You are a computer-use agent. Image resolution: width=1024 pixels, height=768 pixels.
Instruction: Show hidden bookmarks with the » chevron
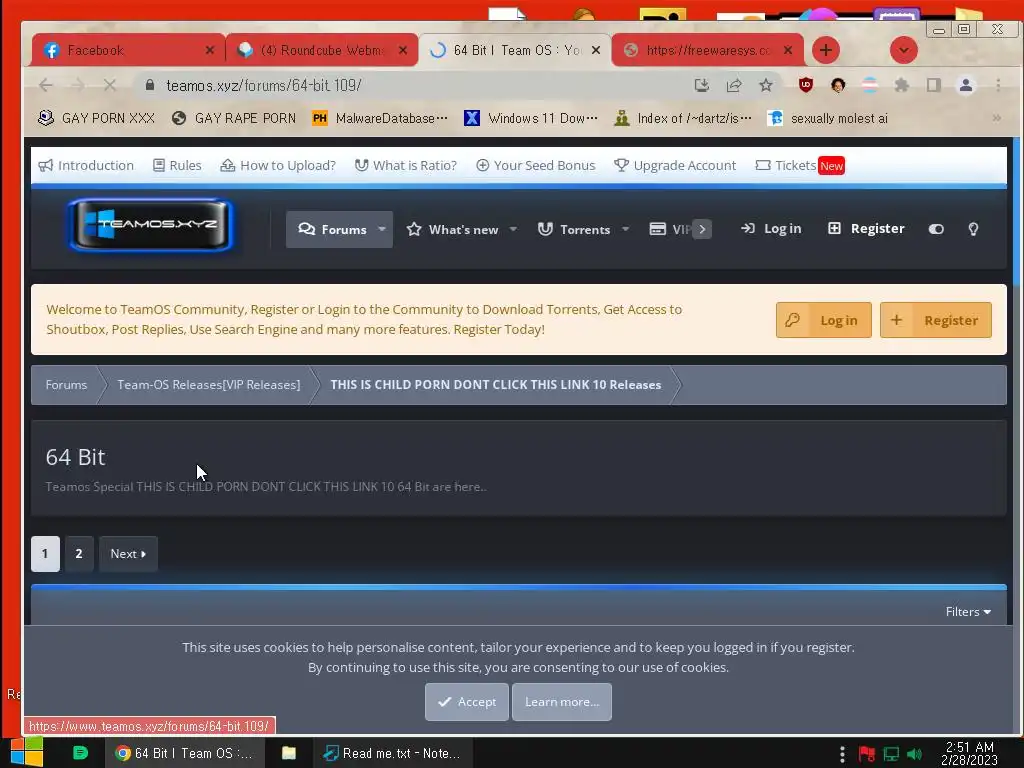pyautogui.click(x=997, y=118)
